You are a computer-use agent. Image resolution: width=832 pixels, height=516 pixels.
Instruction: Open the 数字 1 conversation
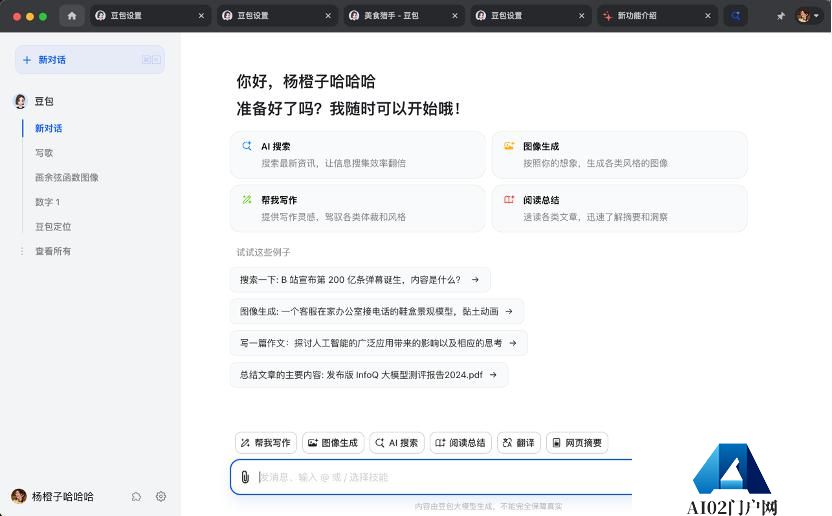tap(47, 202)
